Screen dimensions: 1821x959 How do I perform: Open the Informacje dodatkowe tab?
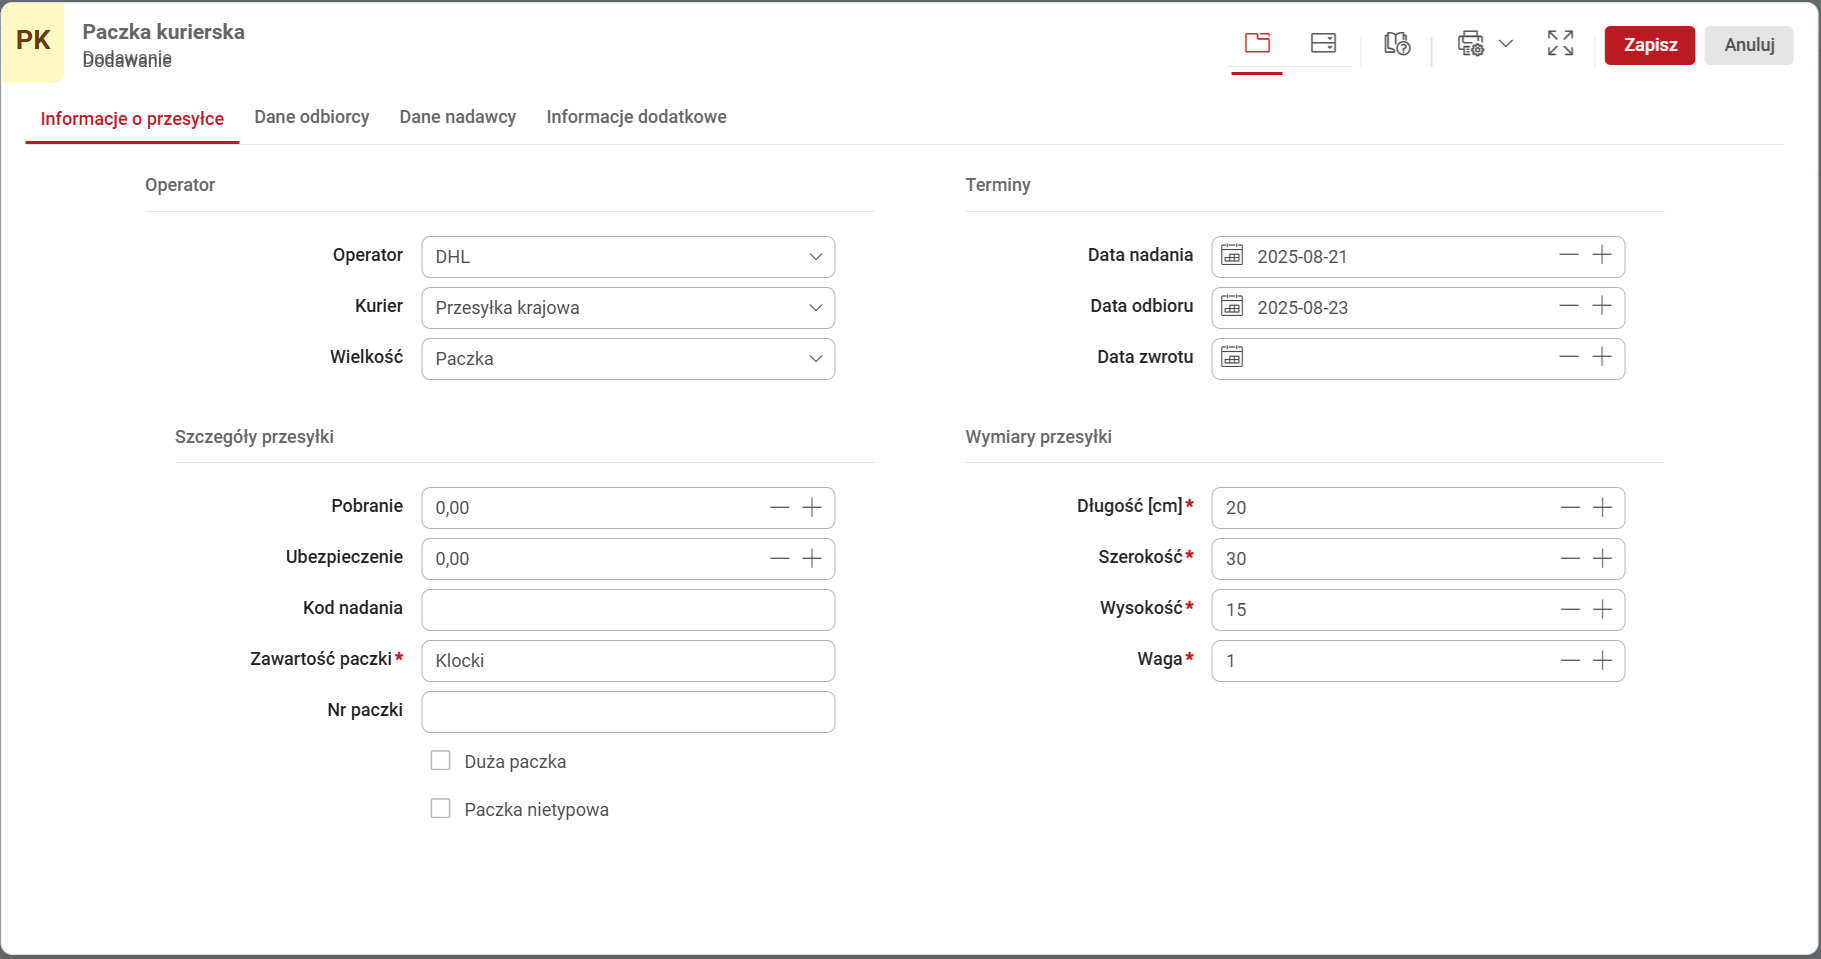636,117
